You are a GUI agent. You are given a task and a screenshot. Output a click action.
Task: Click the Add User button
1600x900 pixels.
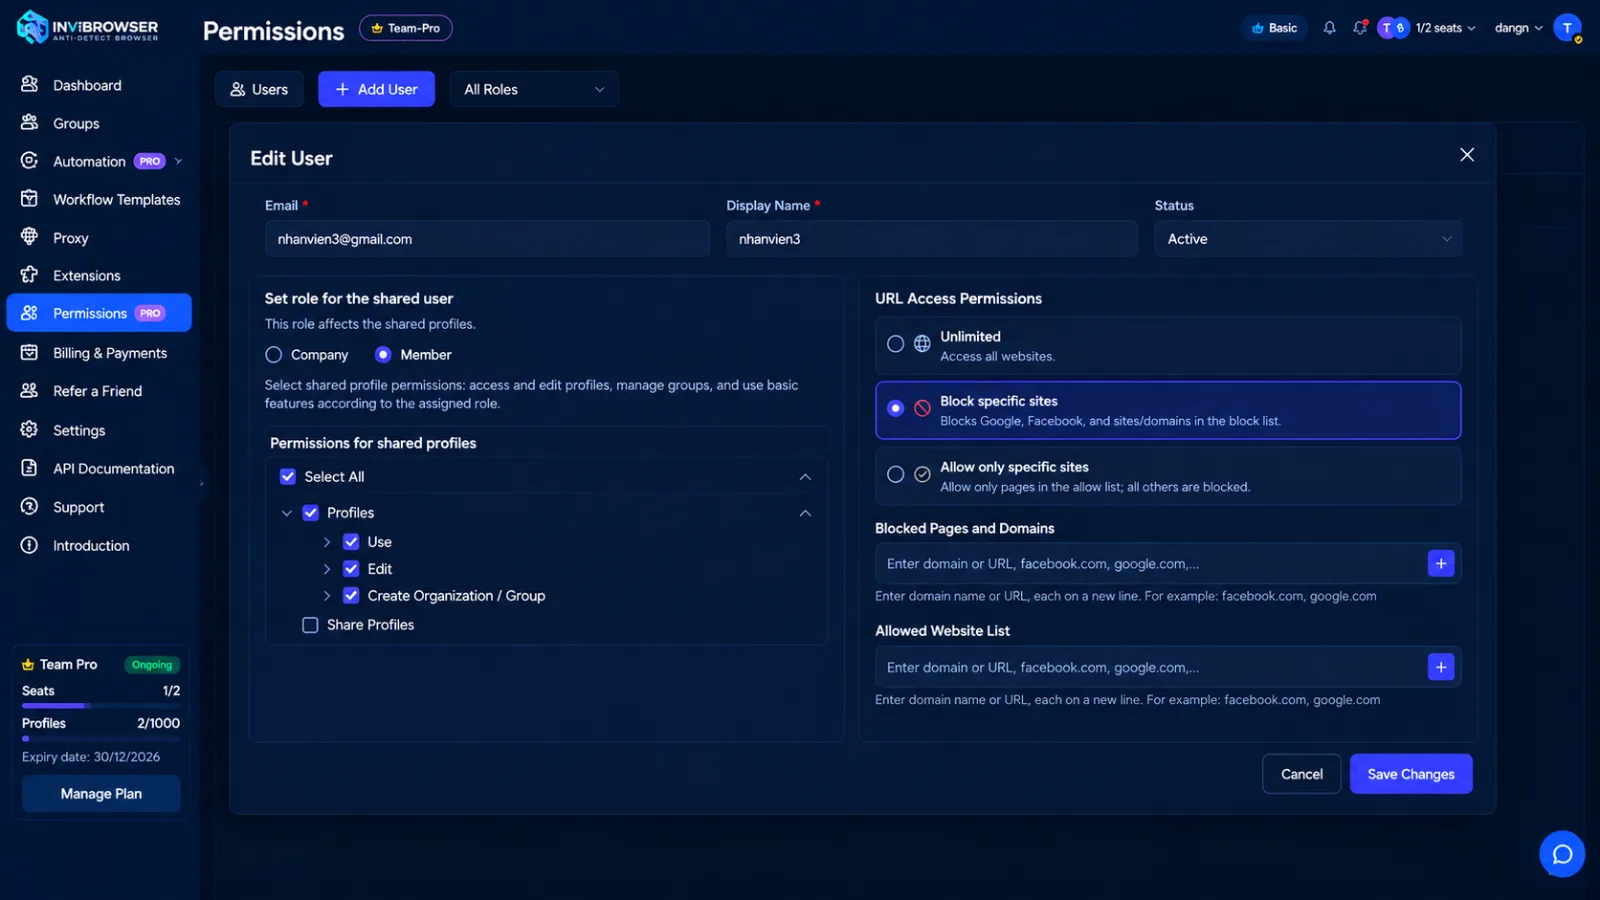(x=376, y=89)
